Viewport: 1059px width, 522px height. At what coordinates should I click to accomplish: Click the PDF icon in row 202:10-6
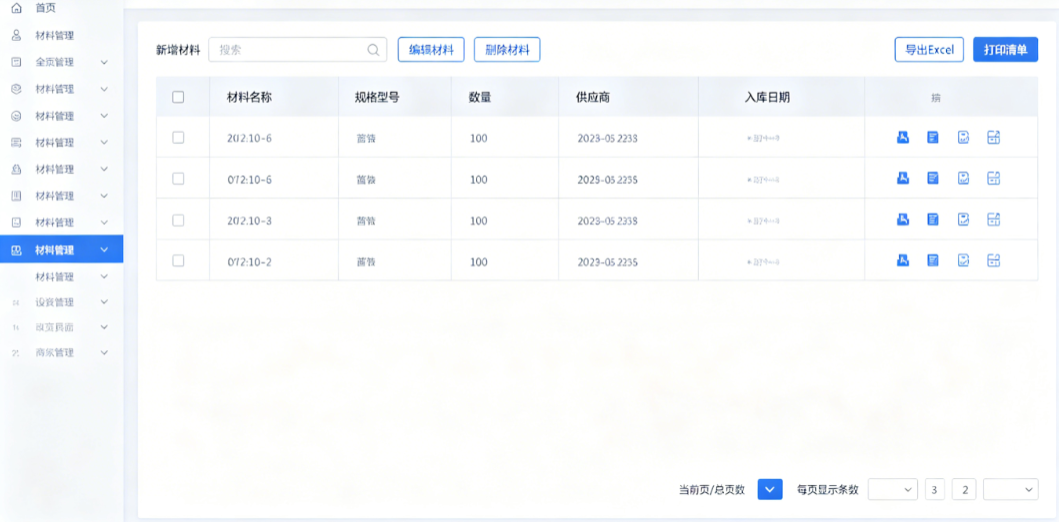coord(903,138)
